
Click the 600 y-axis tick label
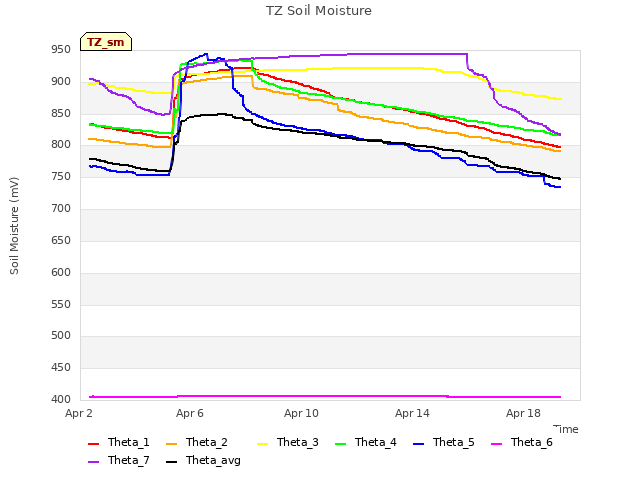point(61,272)
